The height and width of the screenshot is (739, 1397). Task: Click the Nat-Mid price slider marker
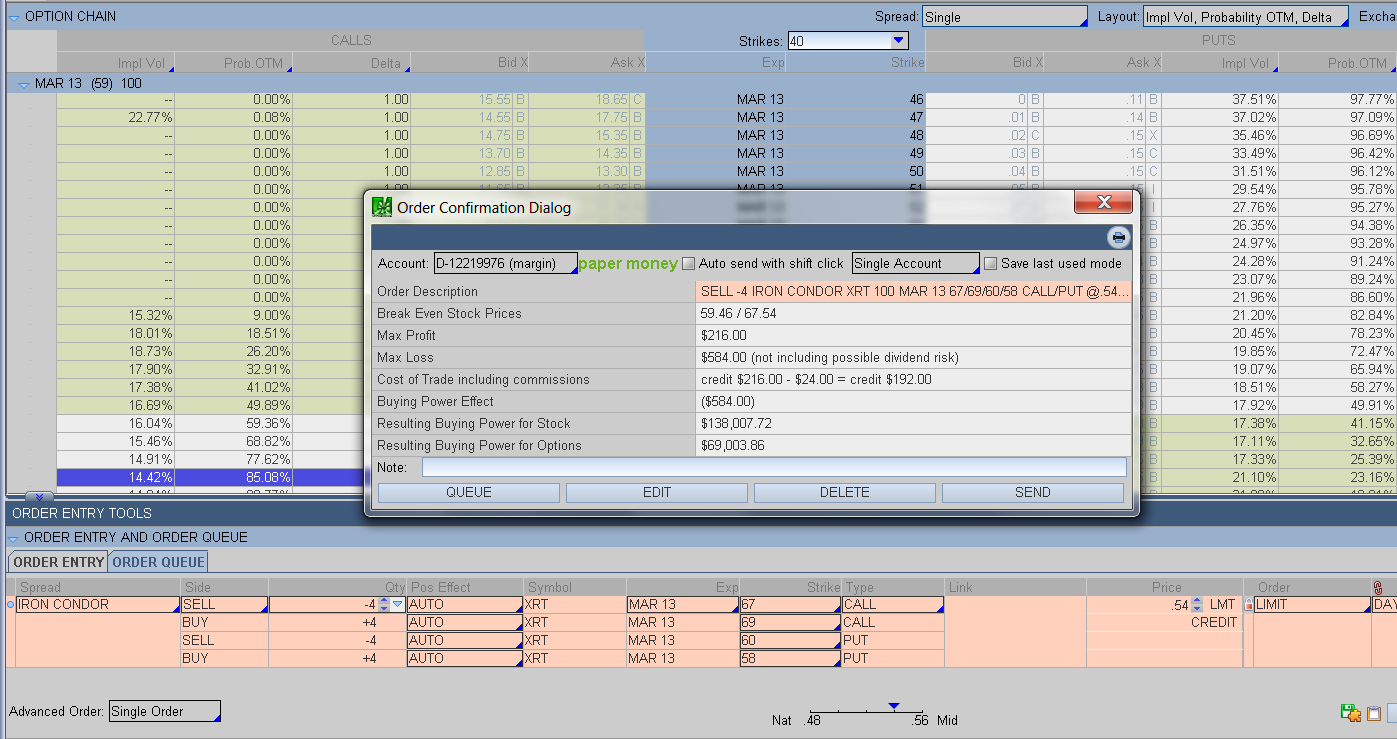894,706
